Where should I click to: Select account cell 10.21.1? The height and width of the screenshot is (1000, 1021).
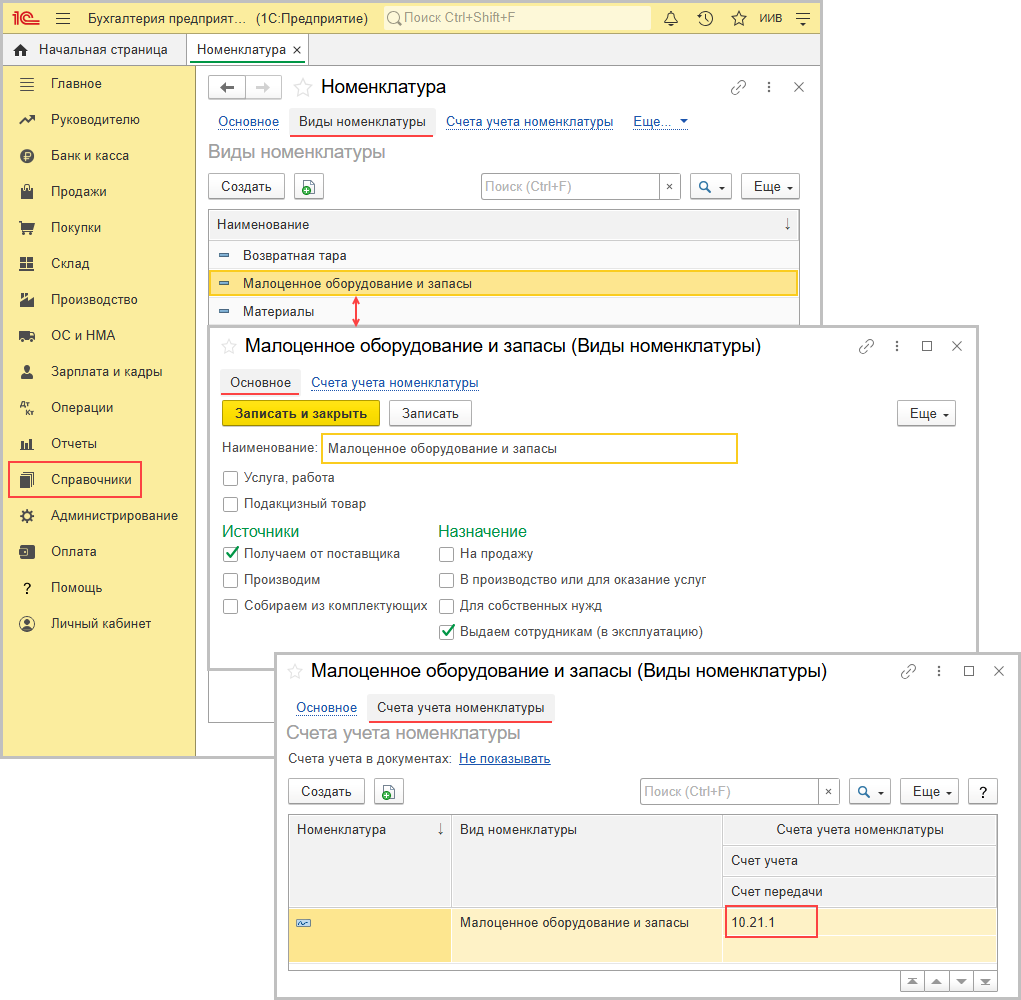[771, 922]
